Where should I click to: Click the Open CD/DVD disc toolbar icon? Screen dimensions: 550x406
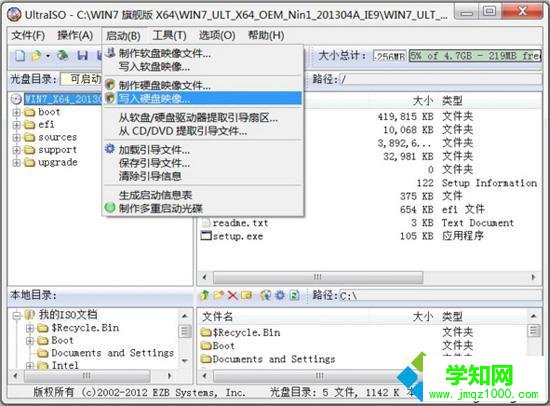pyautogui.click(x=62, y=55)
